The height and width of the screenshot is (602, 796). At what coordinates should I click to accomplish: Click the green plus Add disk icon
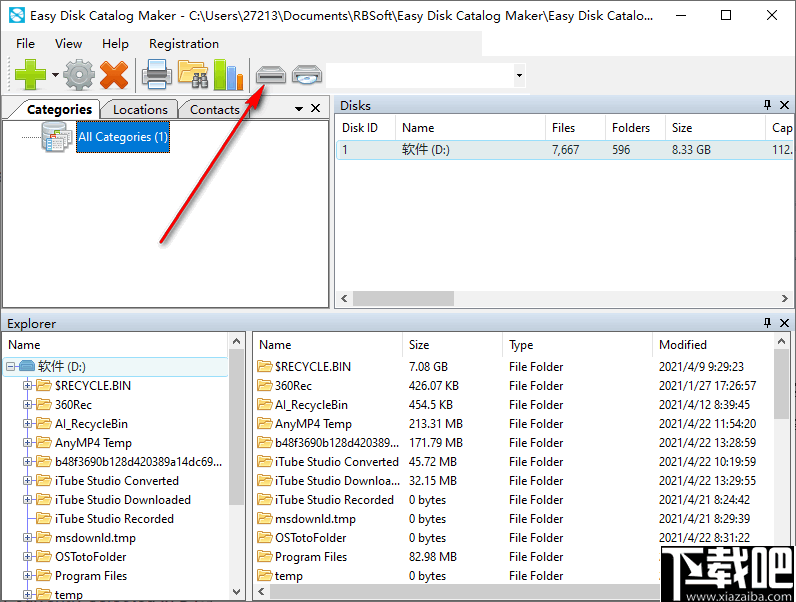point(30,75)
